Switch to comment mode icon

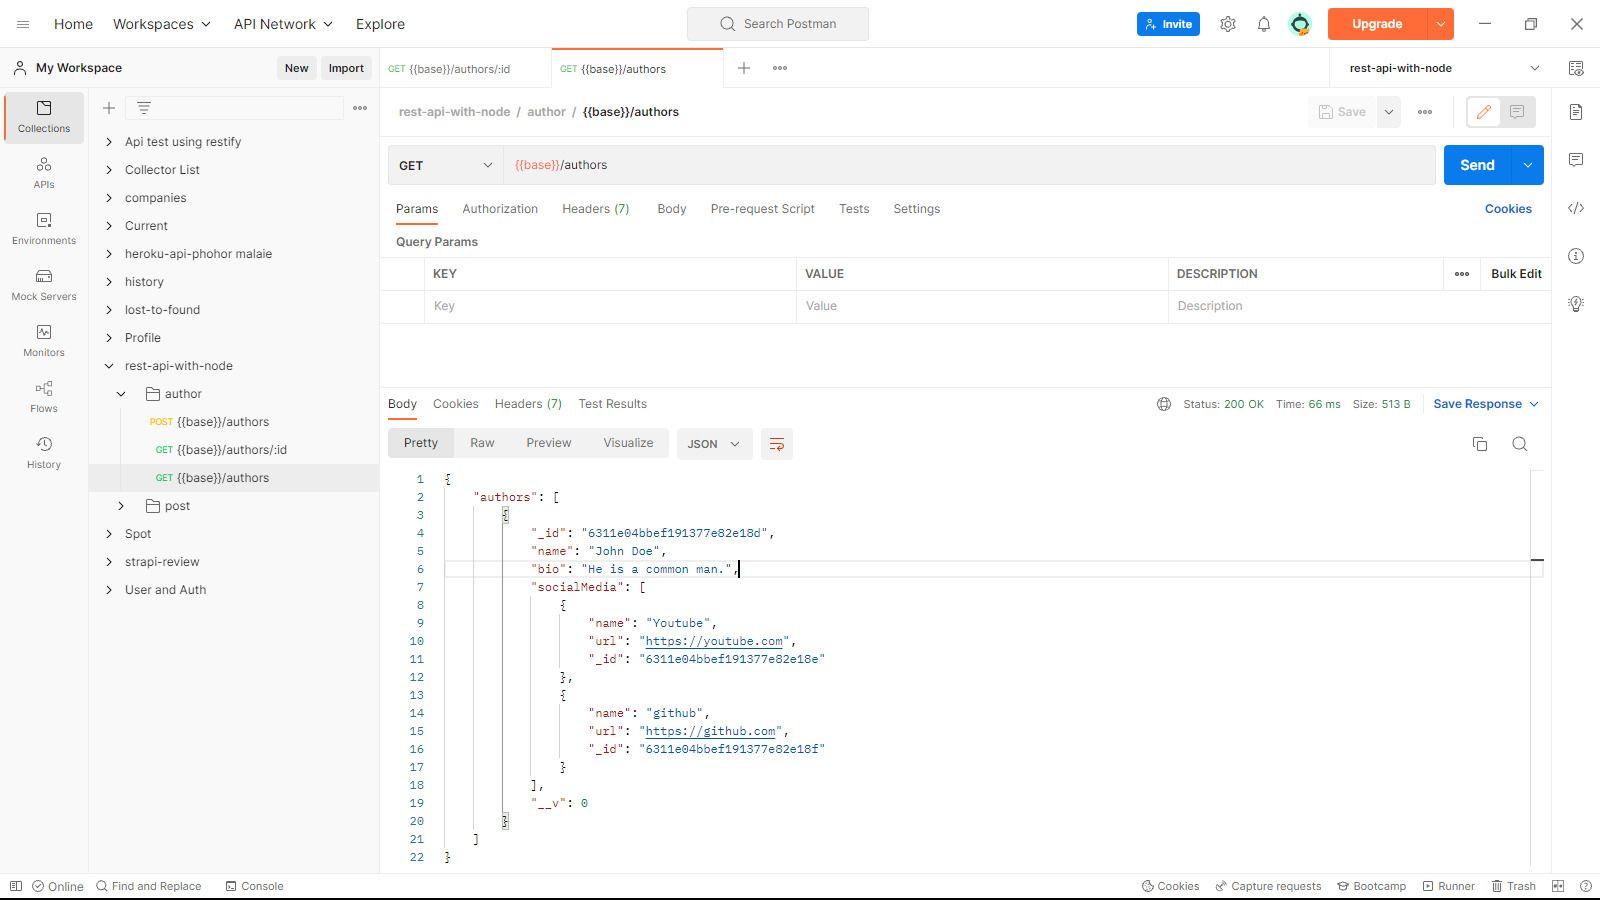pyautogui.click(x=1517, y=112)
